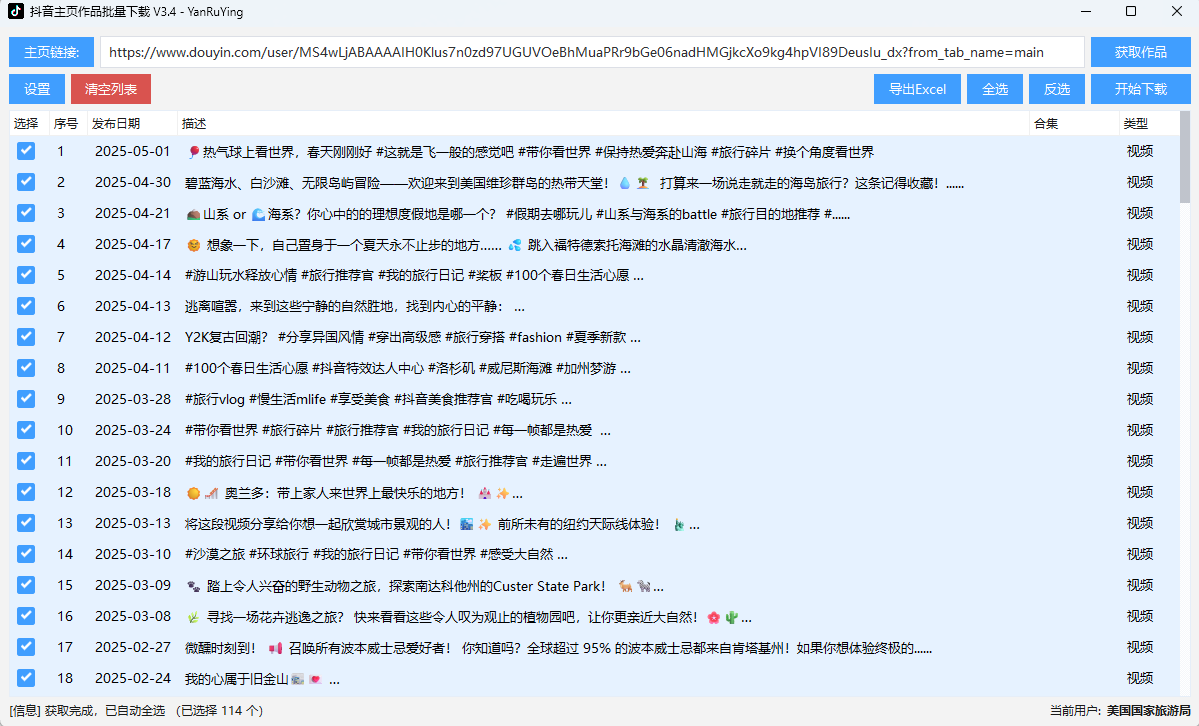1199x726 pixels.
Task: Click description 奥兰多：带上家人
Action: (x=355, y=493)
